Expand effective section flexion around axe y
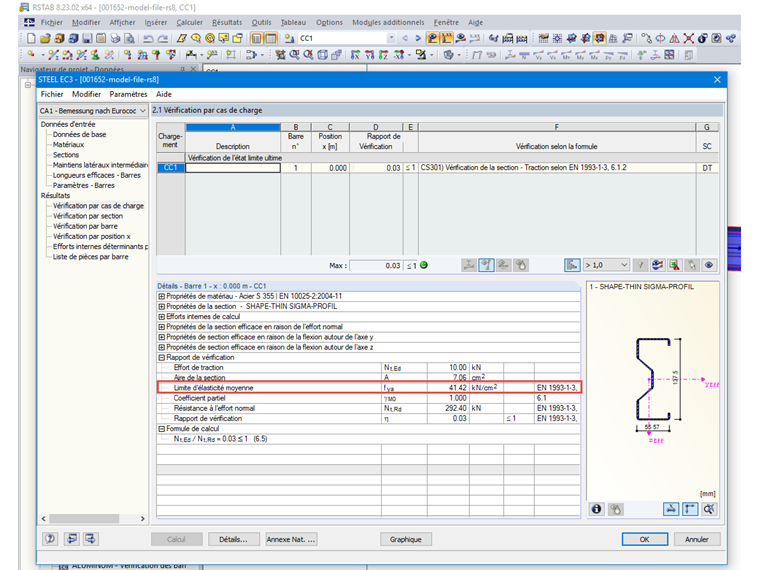Screen dimensions: 760x570 coord(161,337)
